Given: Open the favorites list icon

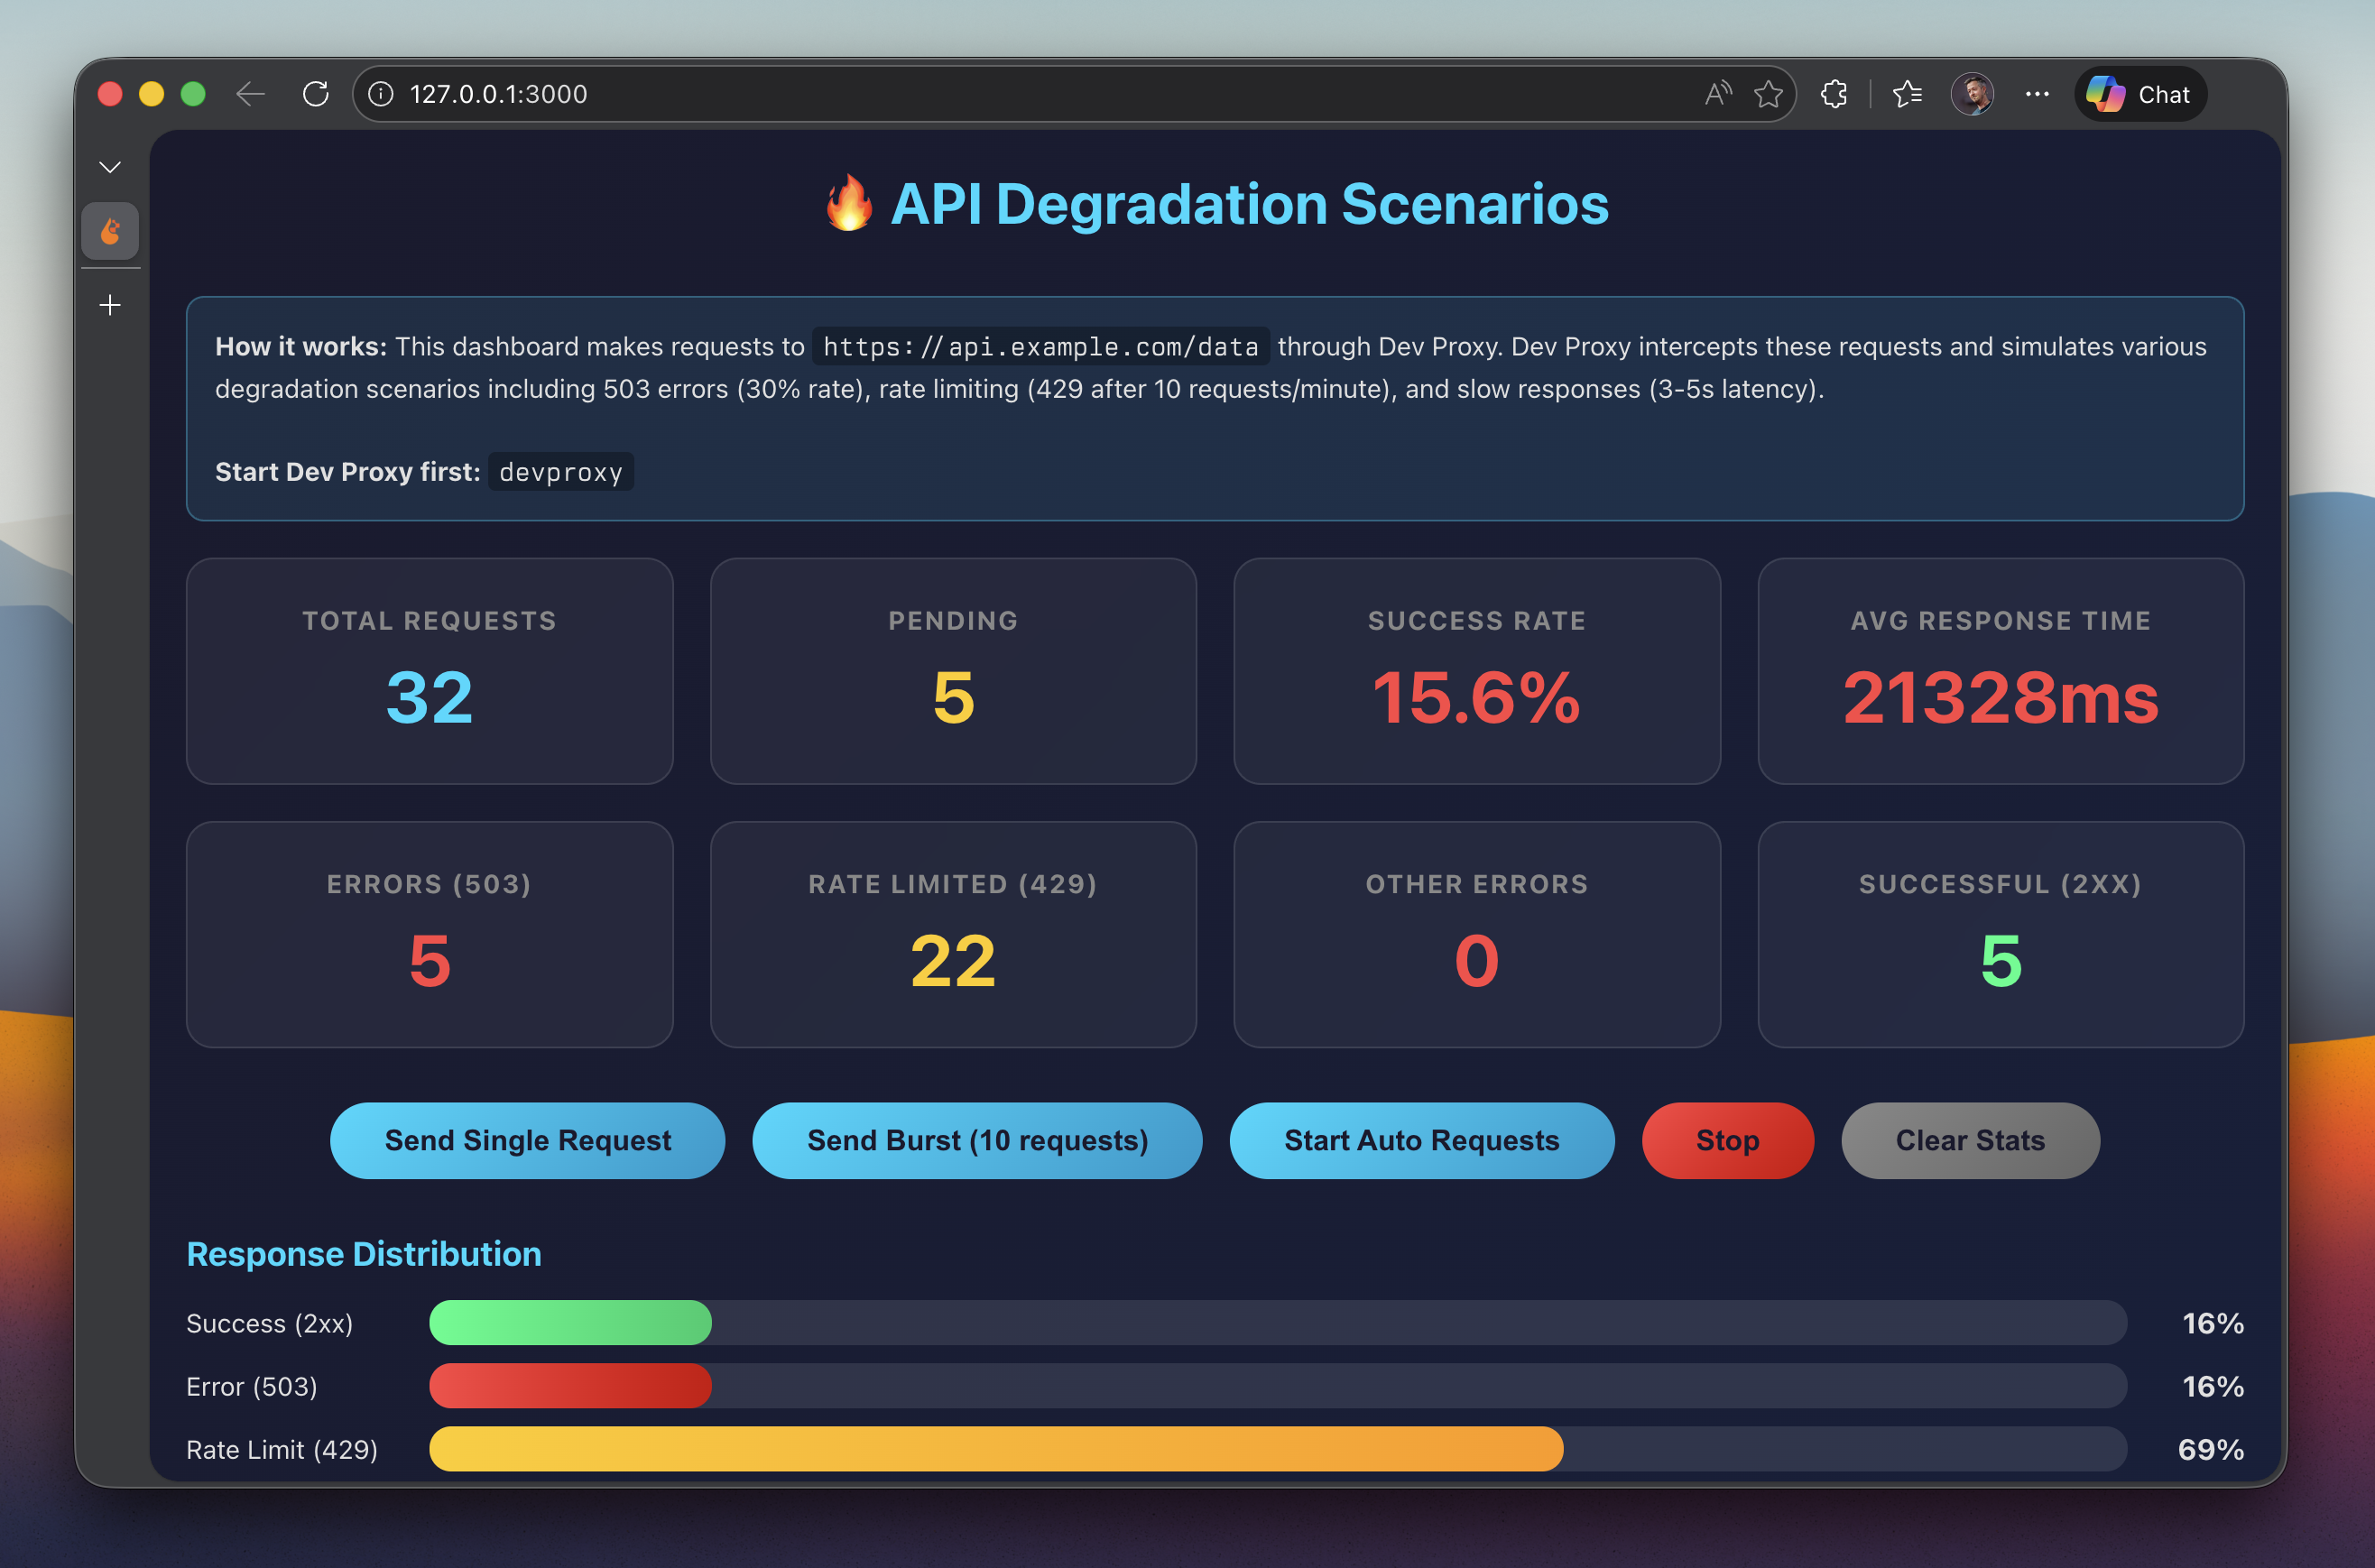Looking at the screenshot, I should point(1907,93).
